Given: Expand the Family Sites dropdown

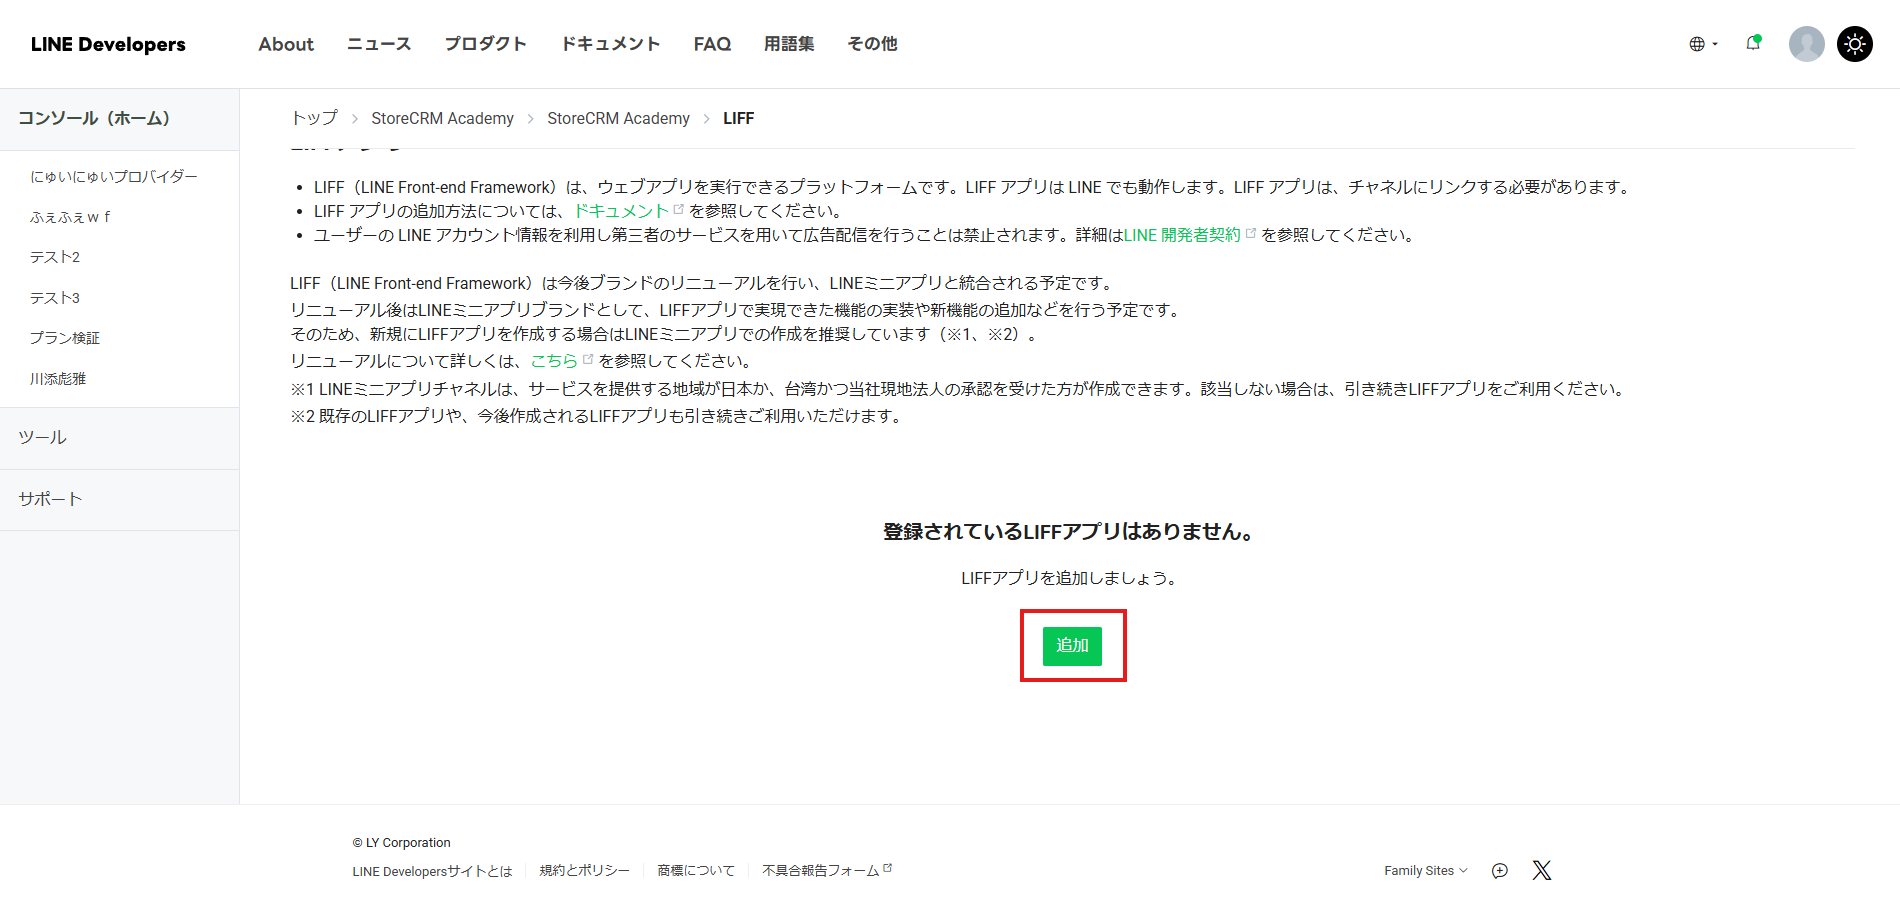Looking at the screenshot, I should tap(1425, 871).
